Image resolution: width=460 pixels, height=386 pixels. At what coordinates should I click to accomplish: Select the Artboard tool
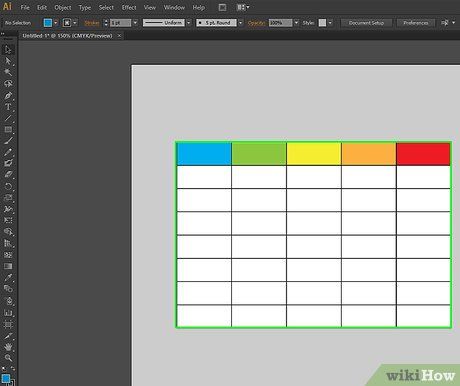pos(8,324)
